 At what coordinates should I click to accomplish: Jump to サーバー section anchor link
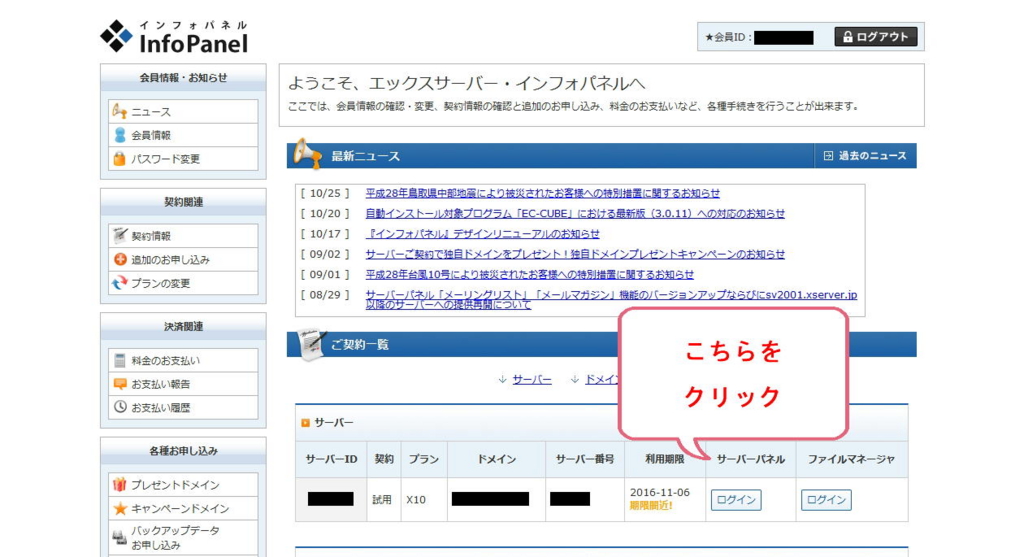click(532, 379)
